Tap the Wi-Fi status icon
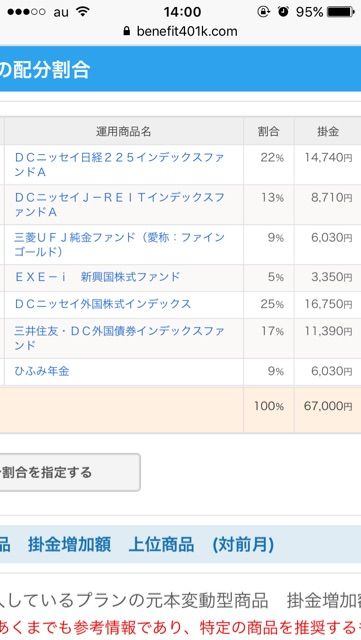361x640 pixels. (x=83, y=11)
